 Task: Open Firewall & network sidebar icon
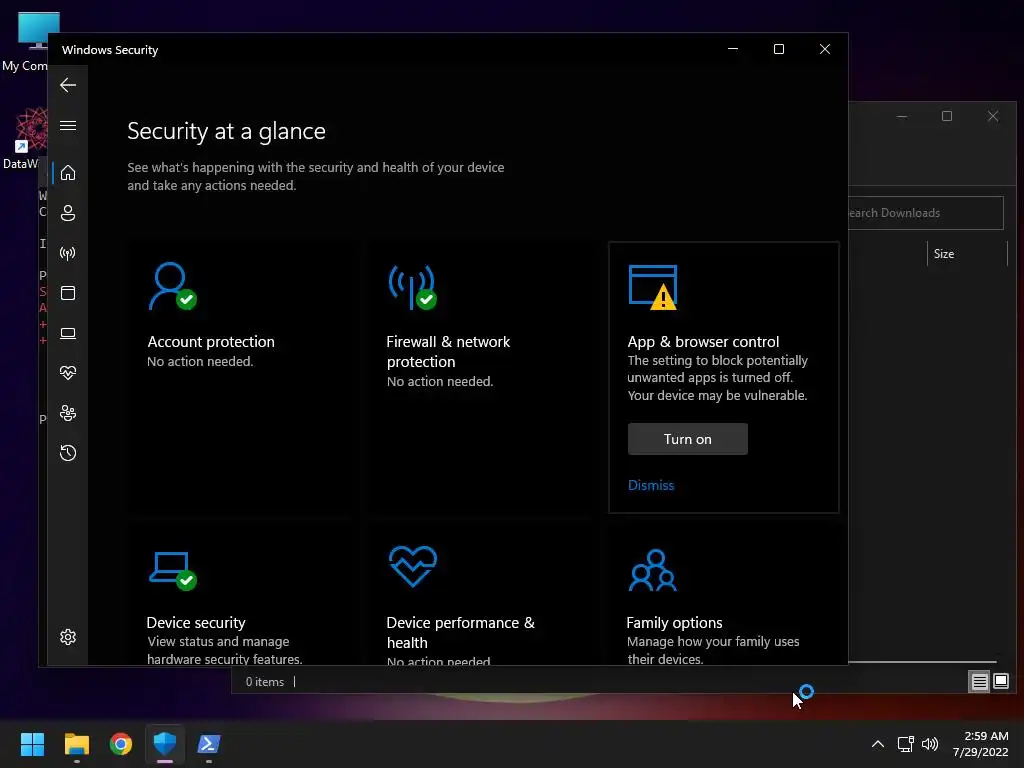point(68,253)
